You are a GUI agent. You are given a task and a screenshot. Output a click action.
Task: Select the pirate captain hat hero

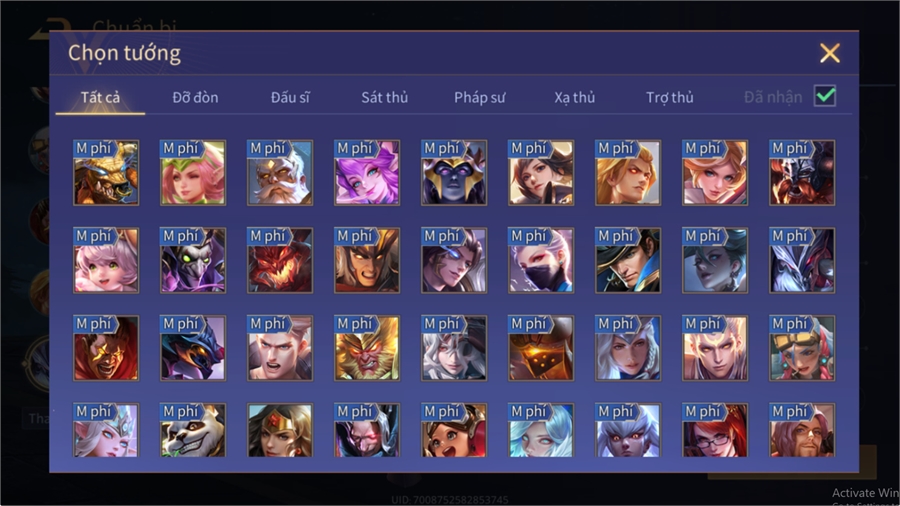click(x=628, y=260)
